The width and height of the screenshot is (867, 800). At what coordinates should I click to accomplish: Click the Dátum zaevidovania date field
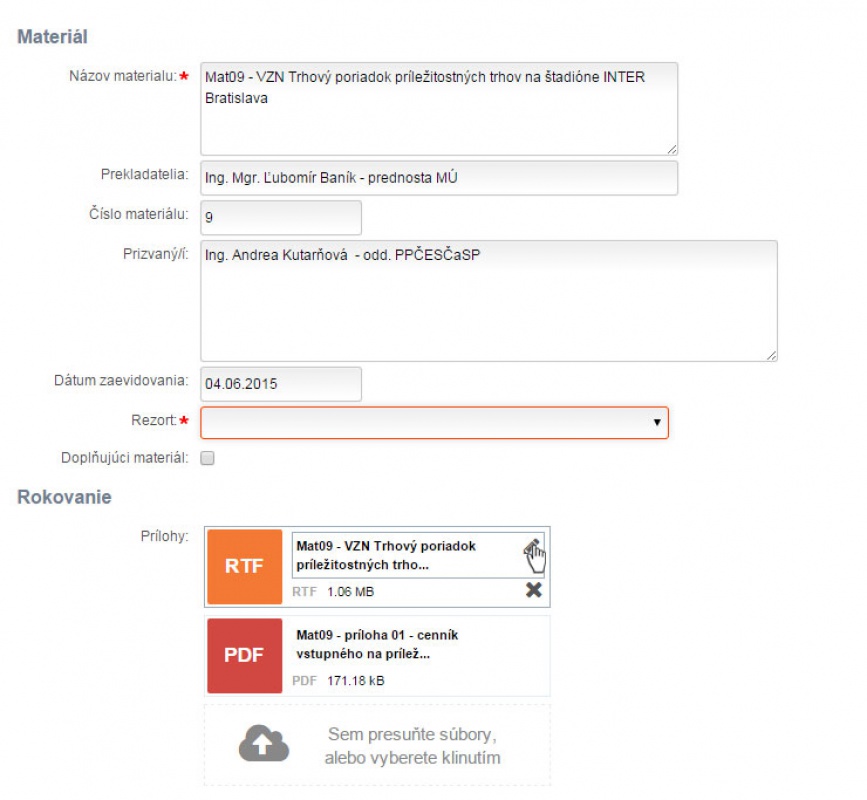[x=281, y=384]
